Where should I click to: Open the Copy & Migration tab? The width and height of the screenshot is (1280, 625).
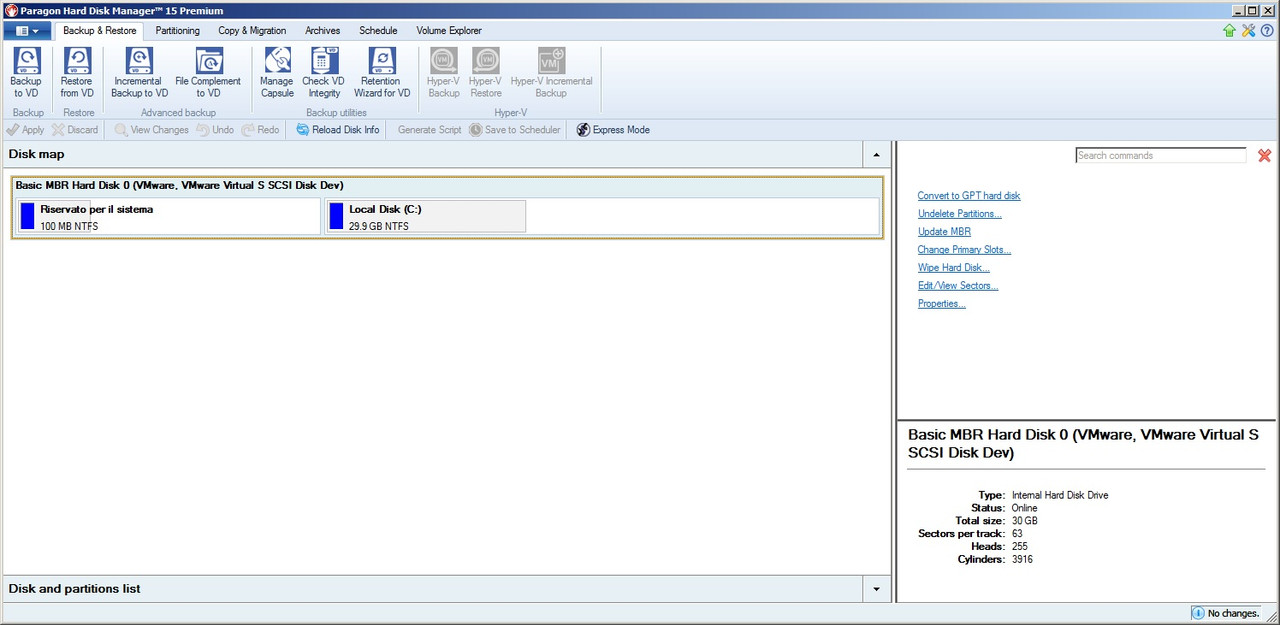(252, 31)
